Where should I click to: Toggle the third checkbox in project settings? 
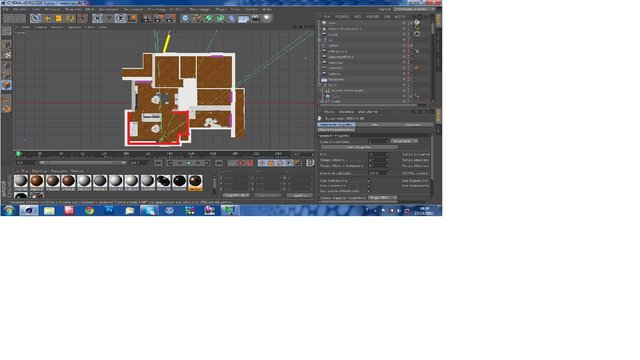[x=369, y=191]
